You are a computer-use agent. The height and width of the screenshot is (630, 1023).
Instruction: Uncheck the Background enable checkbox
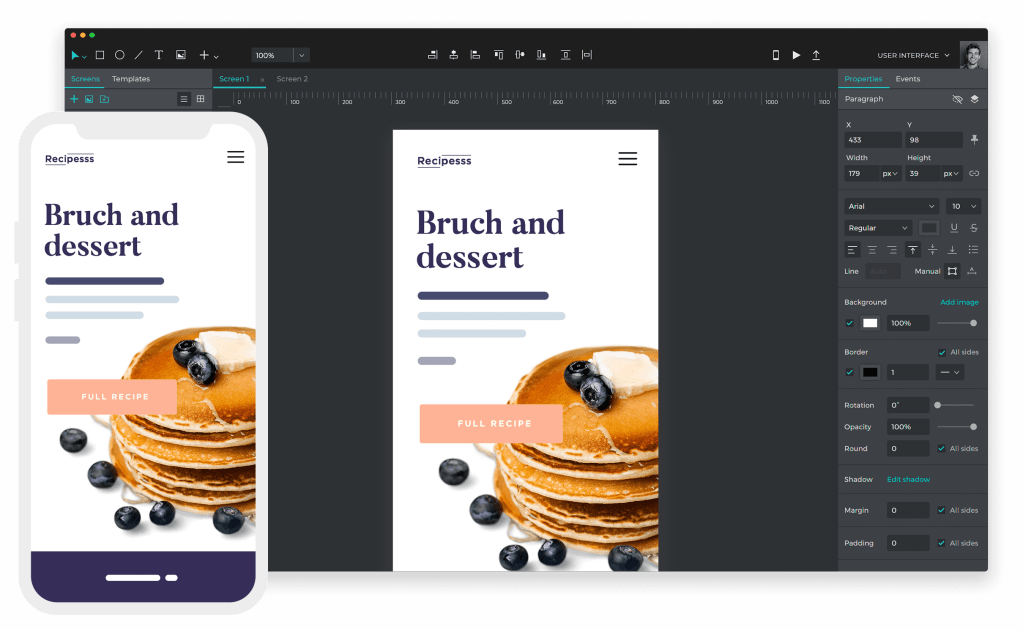pyautogui.click(x=850, y=323)
